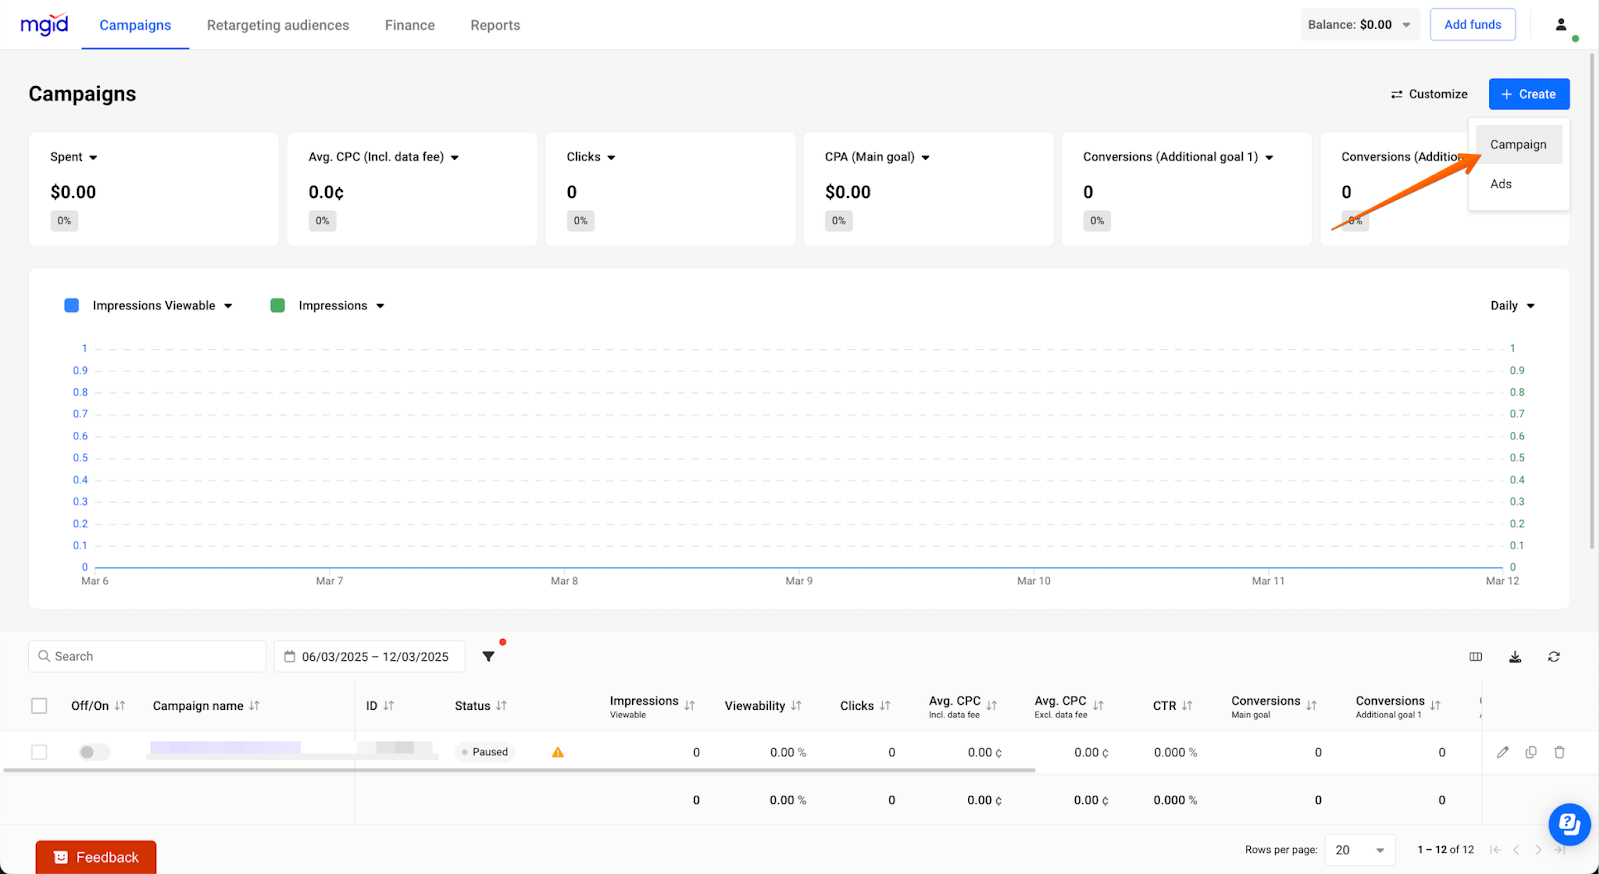Check the select-all header checkbox
The height and width of the screenshot is (874, 1600).
pos(39,706)
